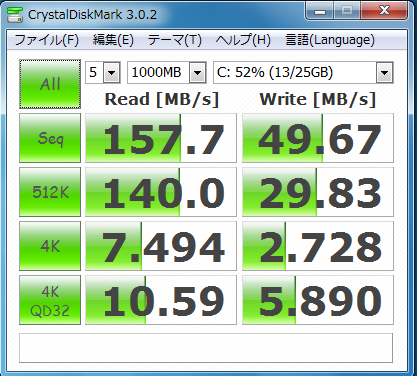Select the Seq read result 157.7
The height and width of the screenshot is (376, 417).
(161, 138)
